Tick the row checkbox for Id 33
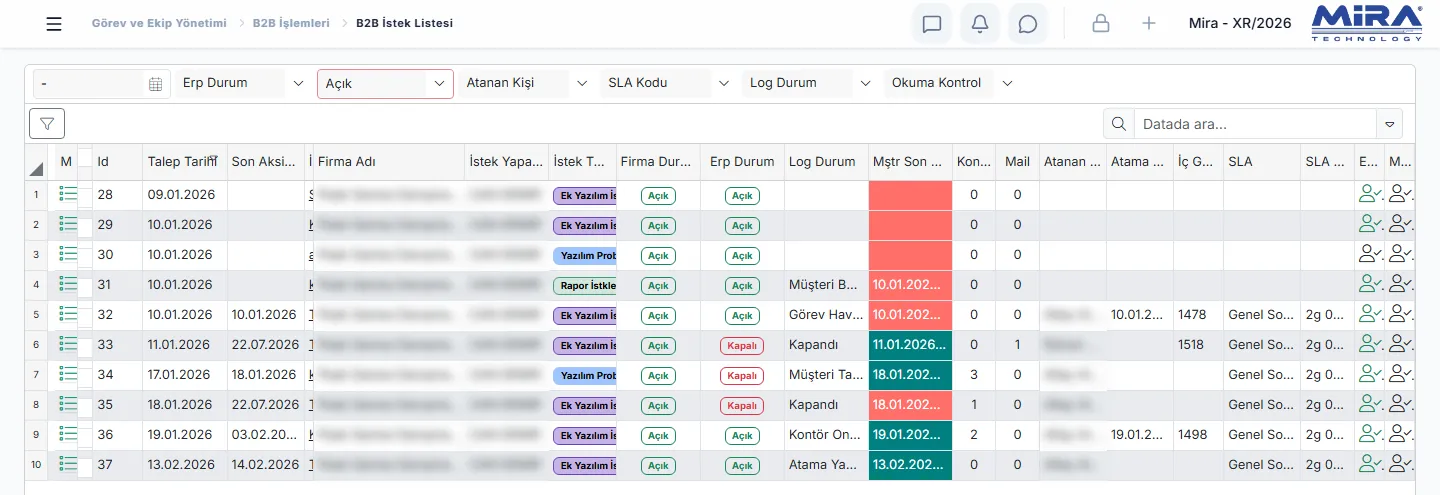 click(85, 348)
